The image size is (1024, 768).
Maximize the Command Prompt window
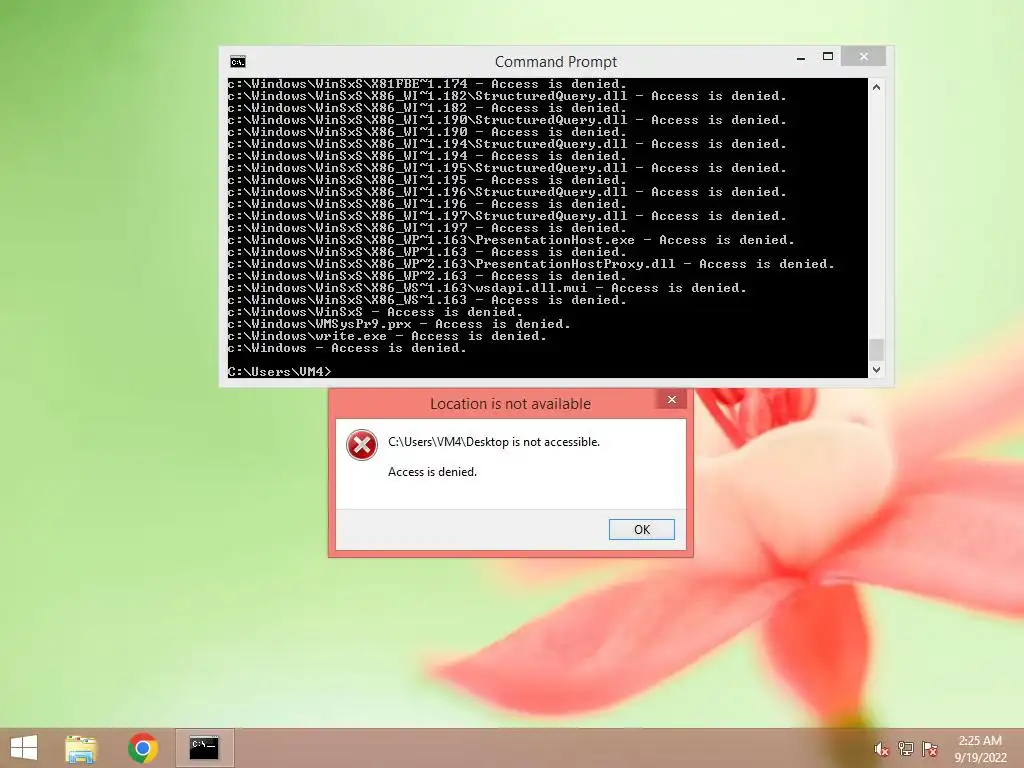pos(828,57)
